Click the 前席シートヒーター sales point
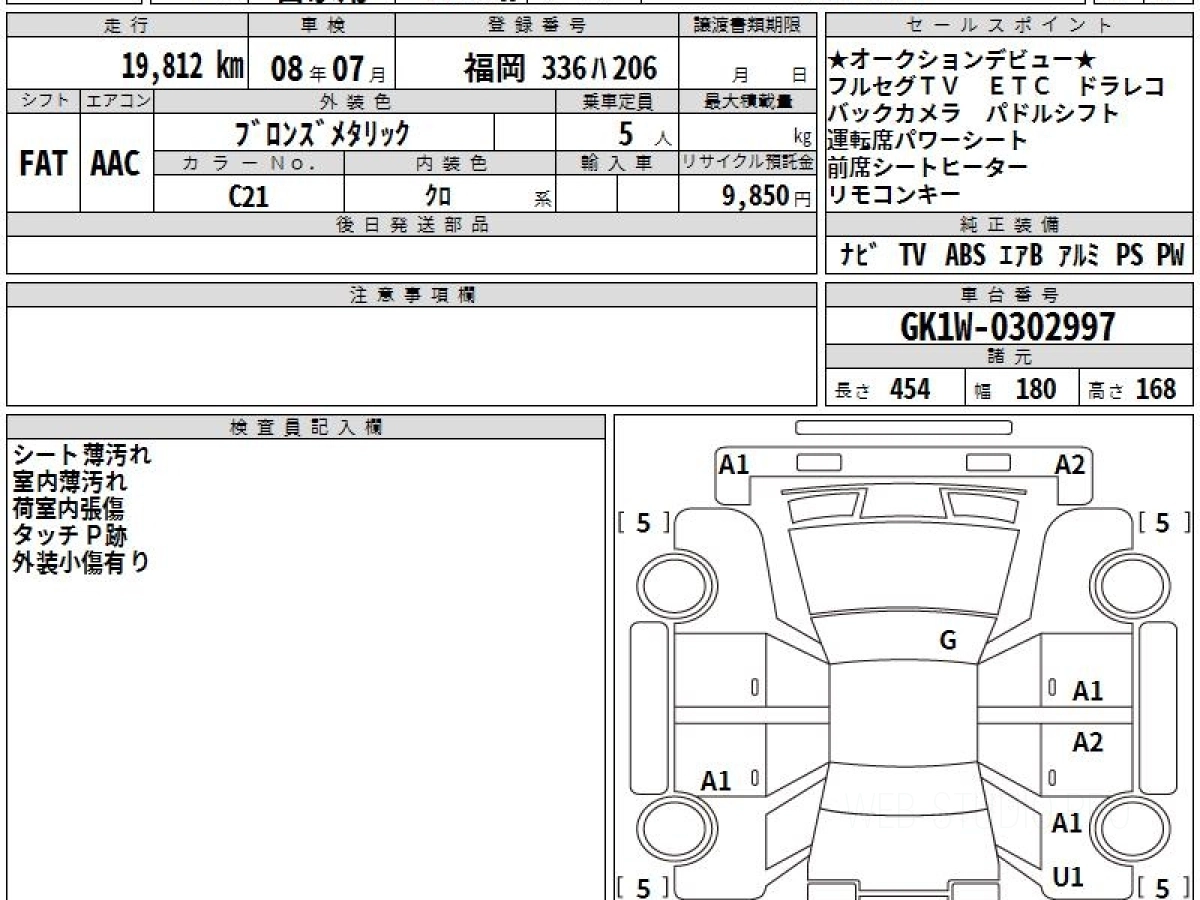Image resolution: width=1200 pixels, height=900 pixels. pyautogui.click(x=927, y=167)
